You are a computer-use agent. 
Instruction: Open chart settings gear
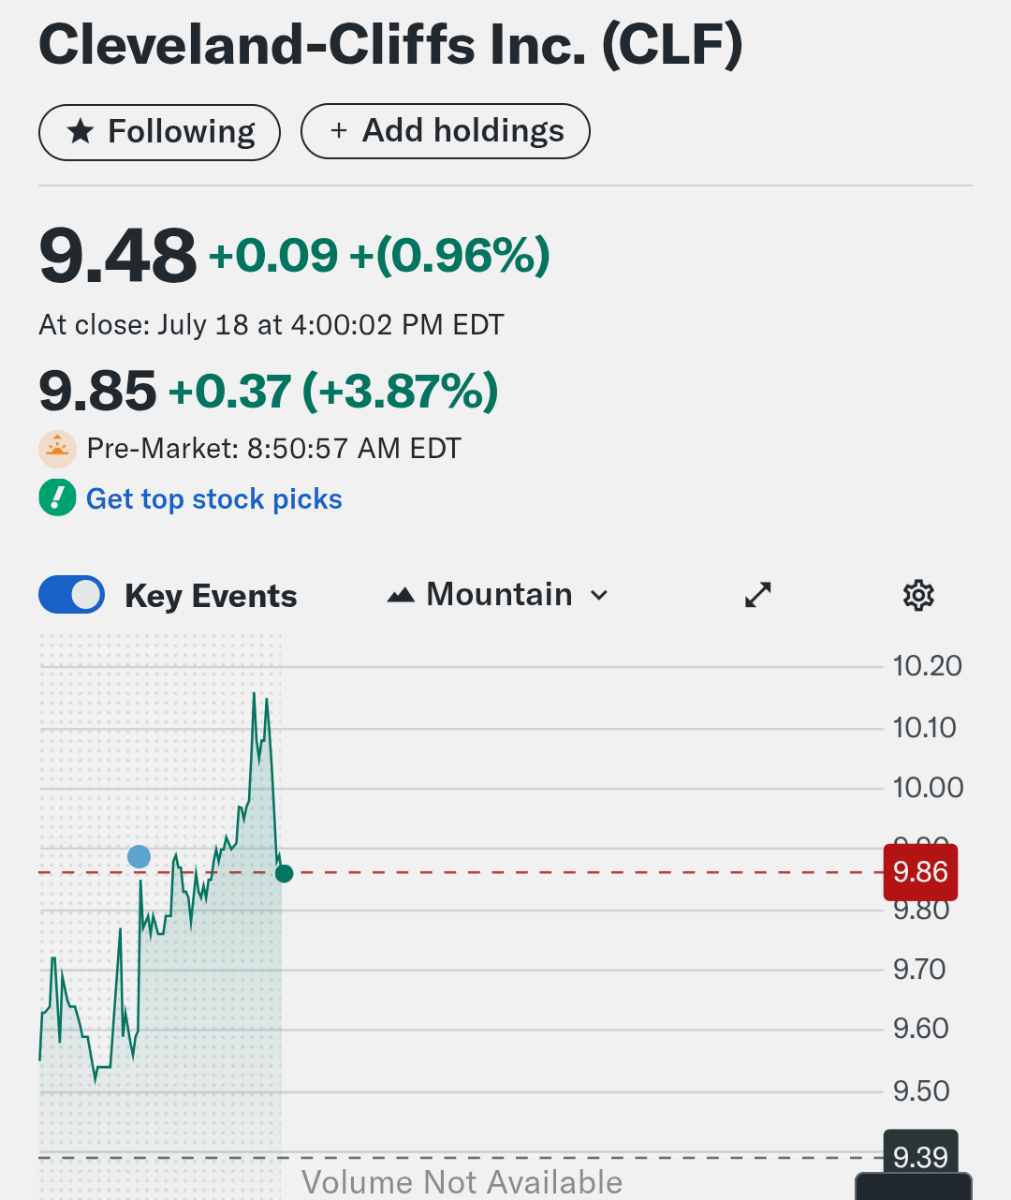coord(918,596)
